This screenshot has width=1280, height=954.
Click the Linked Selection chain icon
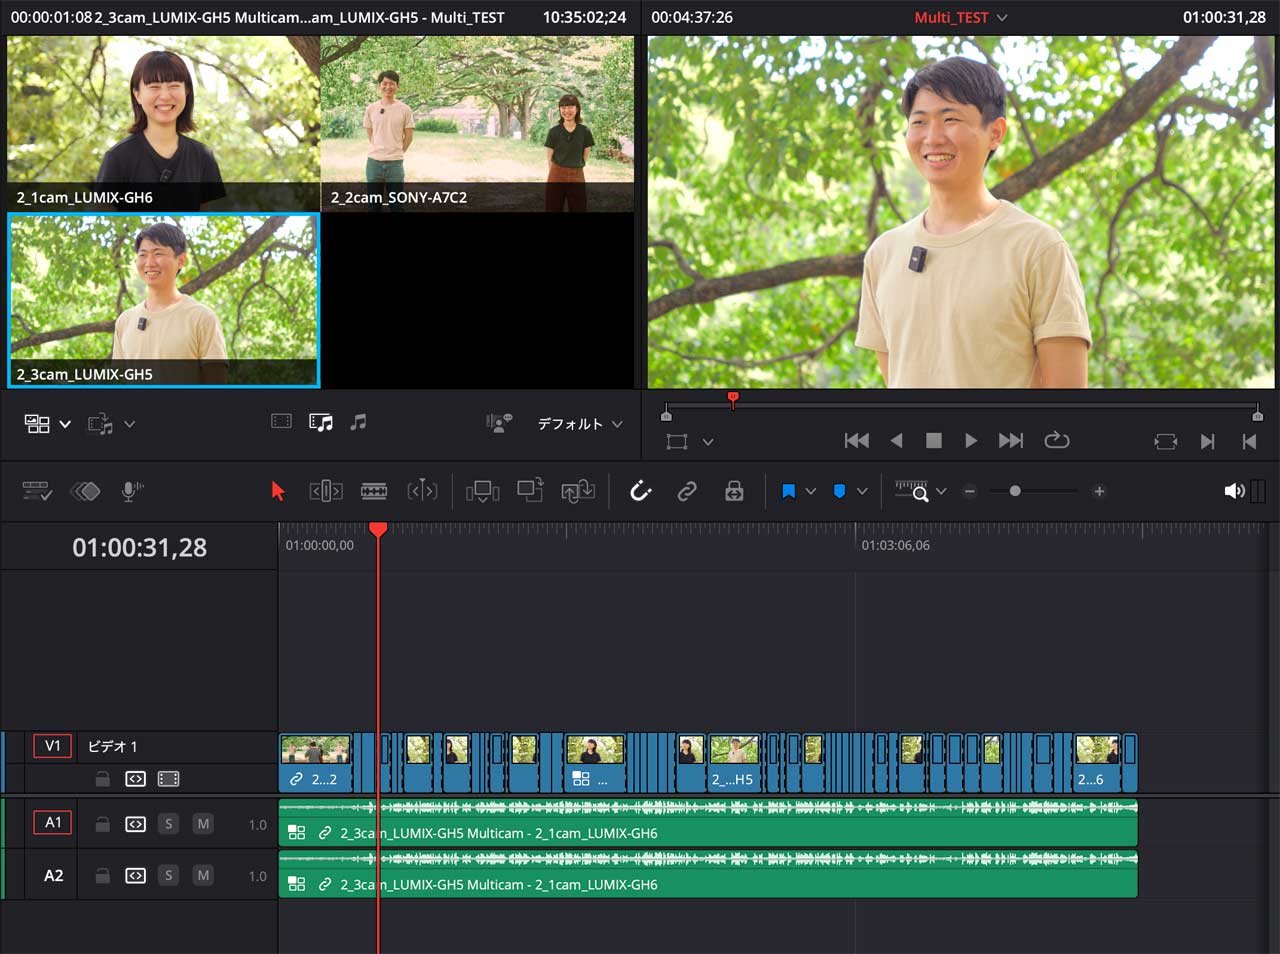pos(687,491)
